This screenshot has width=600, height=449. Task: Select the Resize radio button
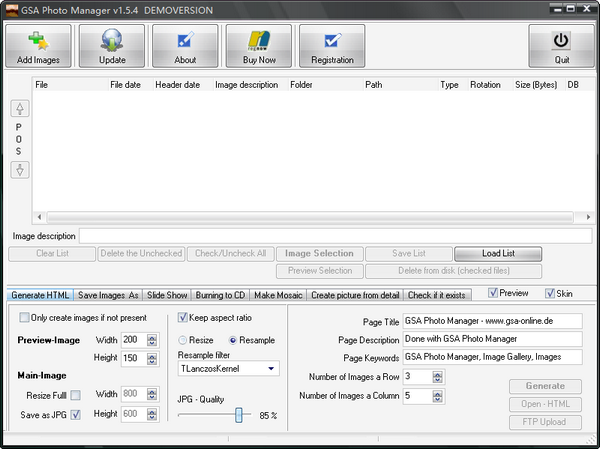[x=183, y=340]
